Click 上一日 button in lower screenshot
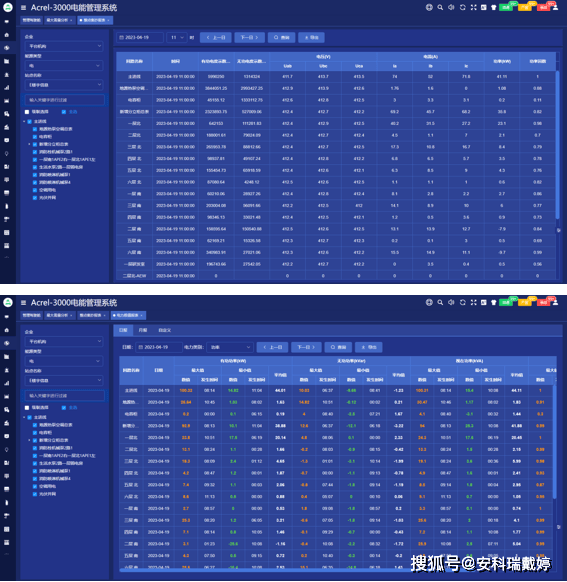Screen dimensions: 567x582 273,347
